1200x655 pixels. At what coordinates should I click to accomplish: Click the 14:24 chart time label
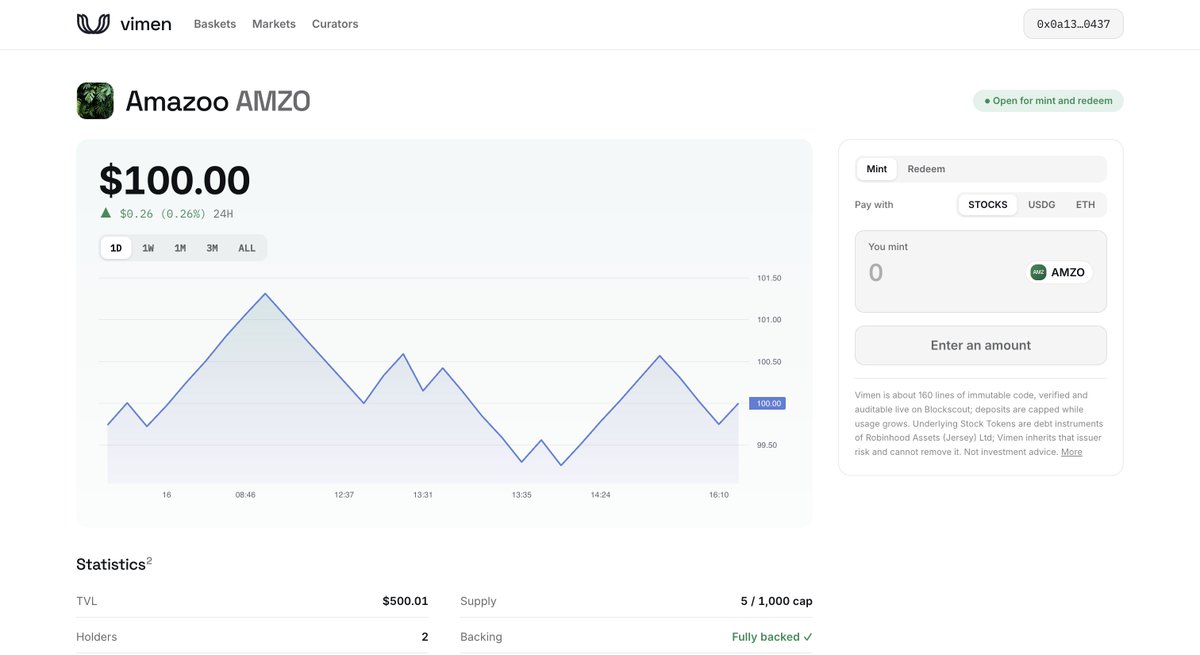600,494
